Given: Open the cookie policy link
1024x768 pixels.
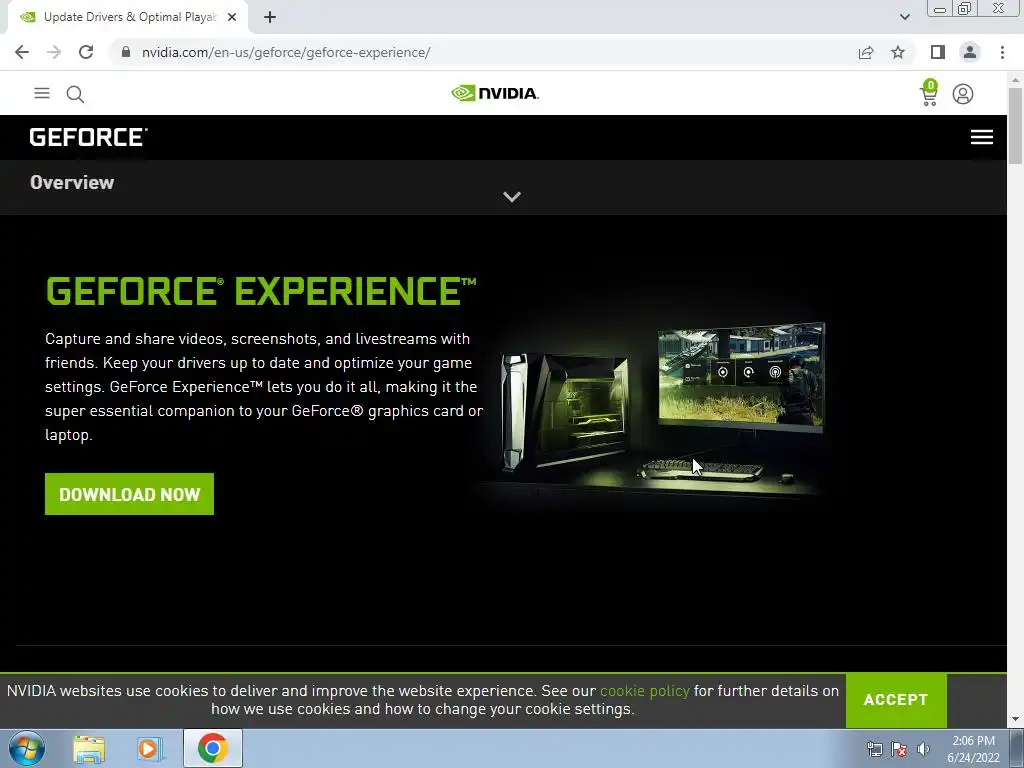Looking at the screenshot, I should pos(645,691).
